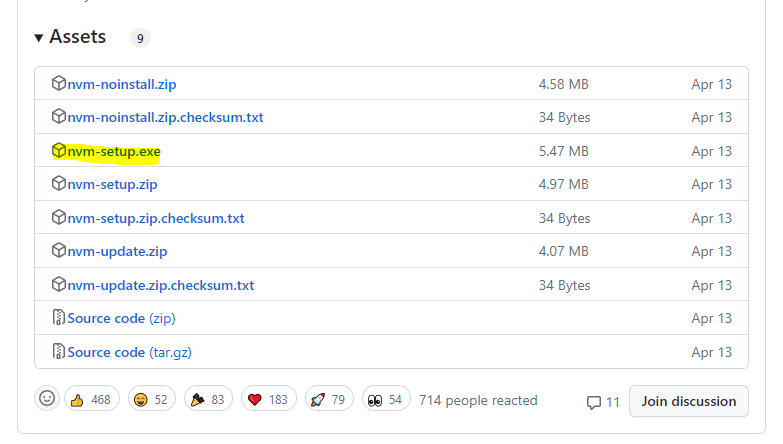
Task: Click package icon beside nvm-update.zip
Action: point(59,250)
